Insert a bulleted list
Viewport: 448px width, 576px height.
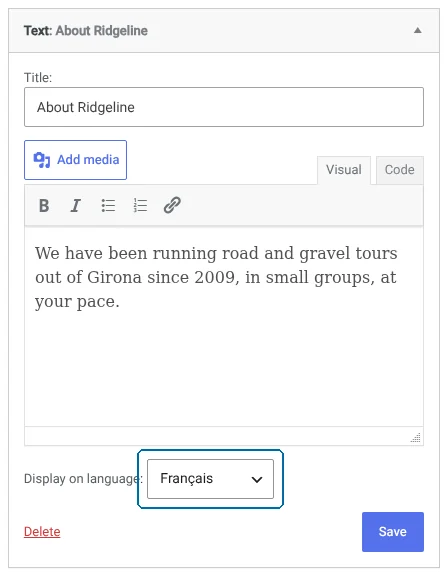108,205
